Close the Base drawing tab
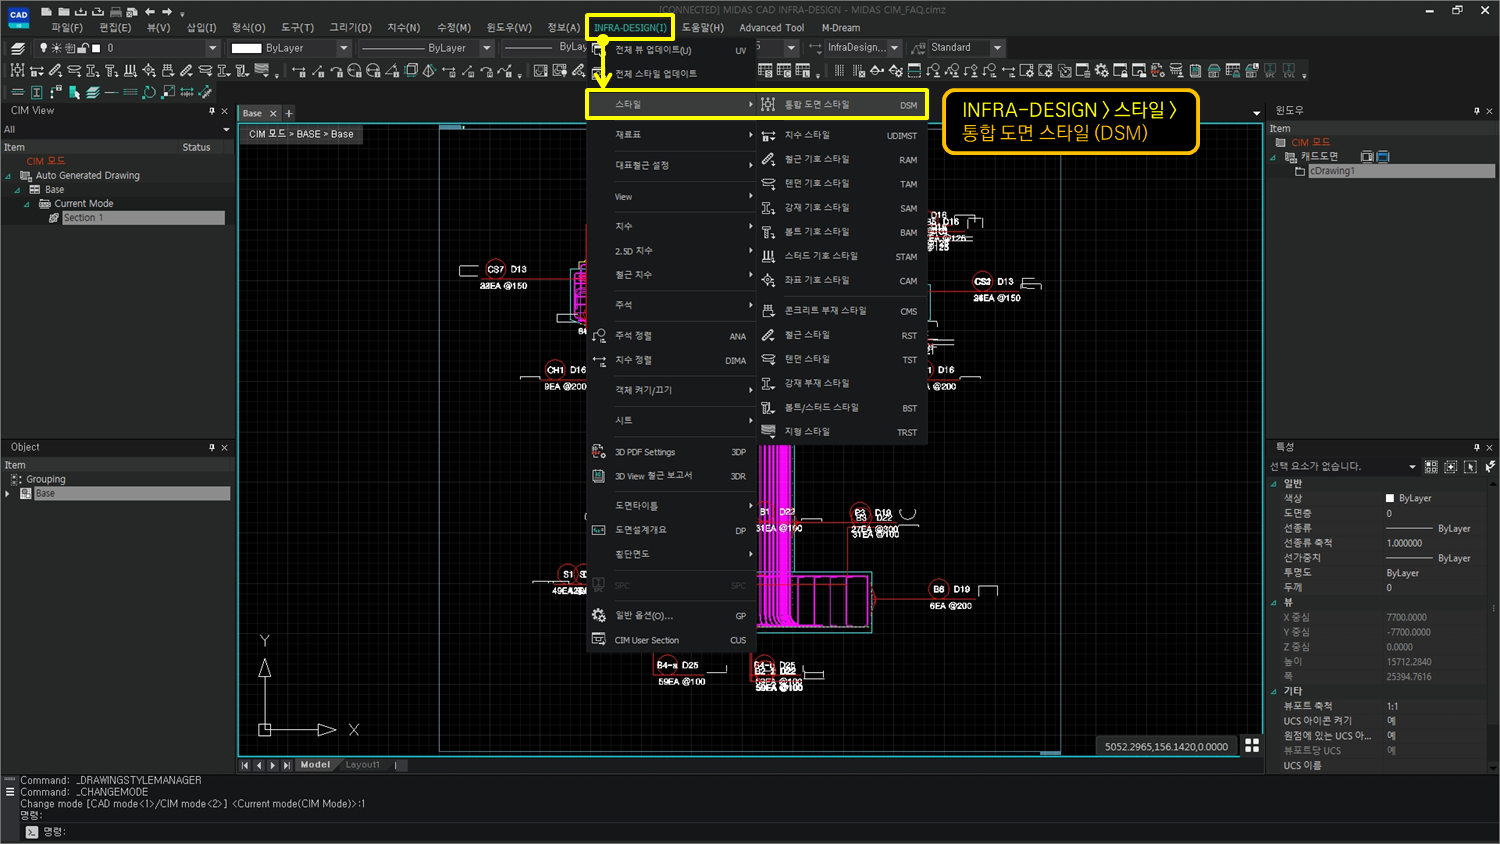This screenshot has height=844, width=1500. (x=273, y=113)
